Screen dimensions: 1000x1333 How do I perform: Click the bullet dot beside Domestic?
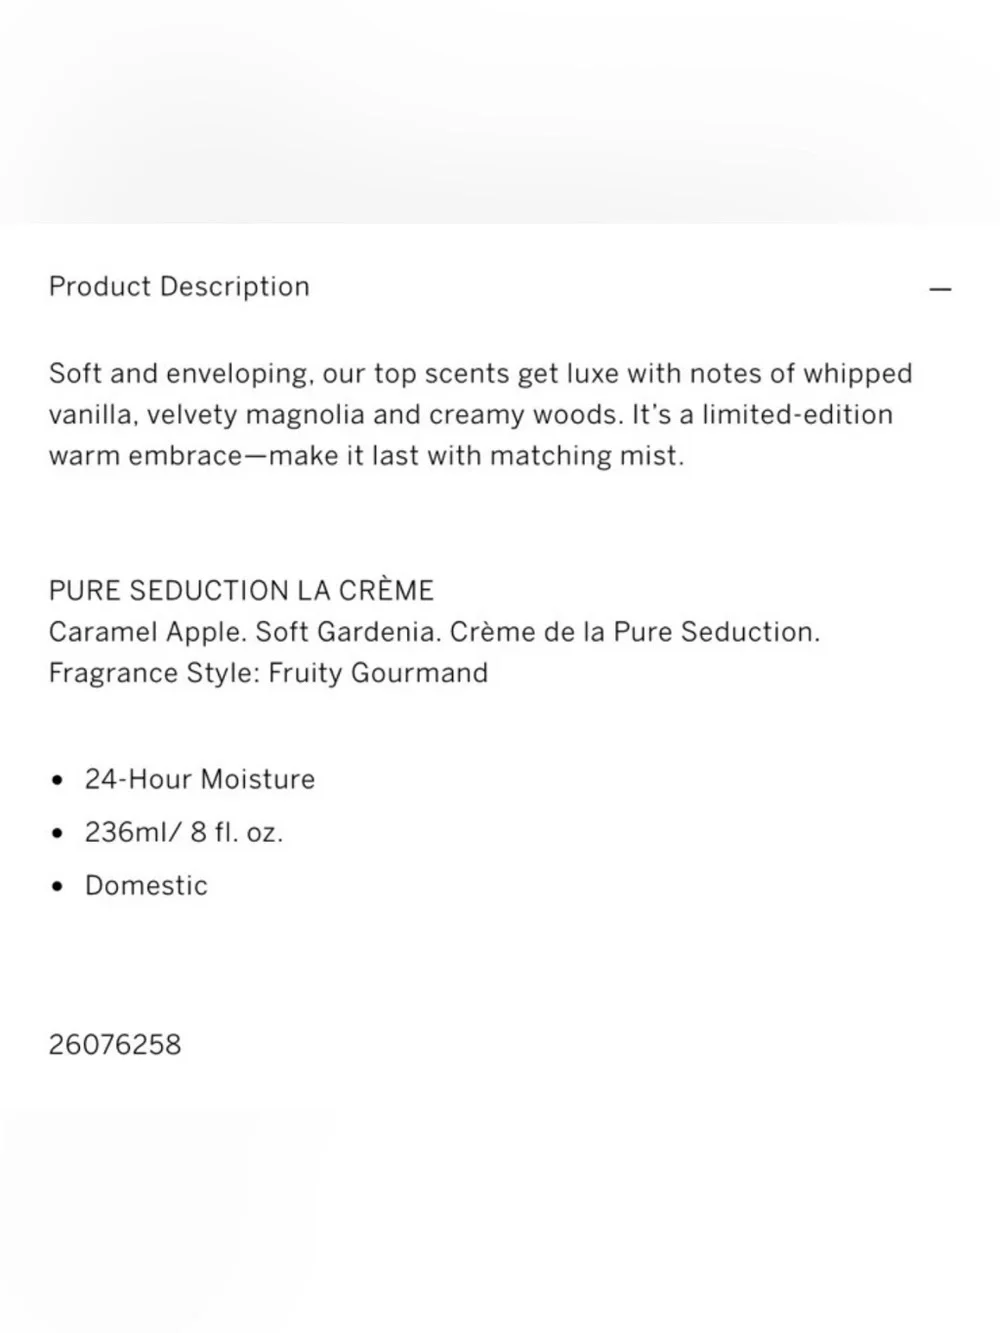click(x=57, y=886)
